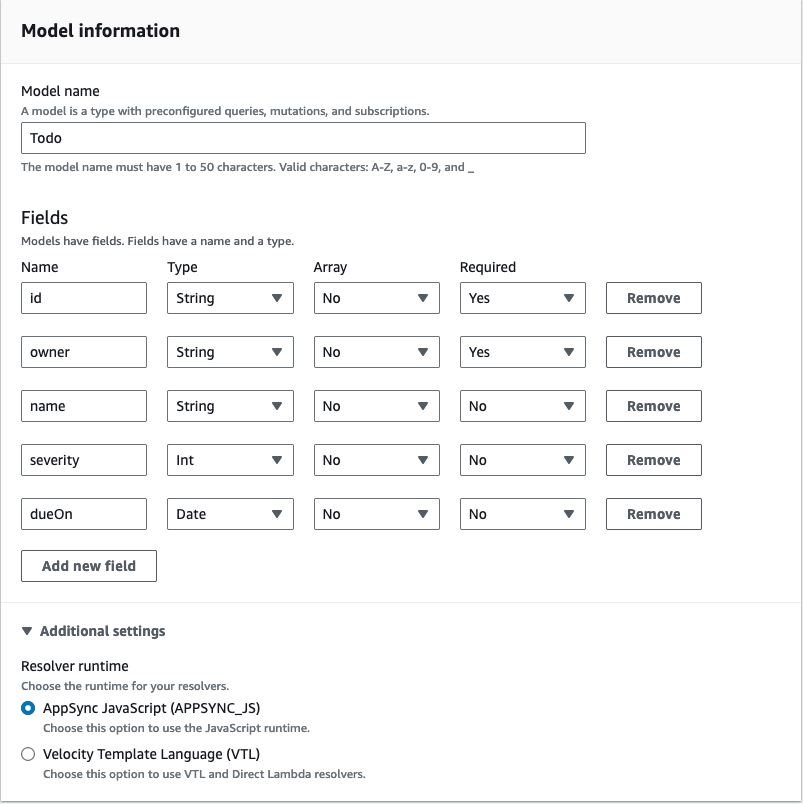Open the Type dropdown for the severity field
Screen dimensions: 803x804
pyautogui.click(x=230, y=459)
